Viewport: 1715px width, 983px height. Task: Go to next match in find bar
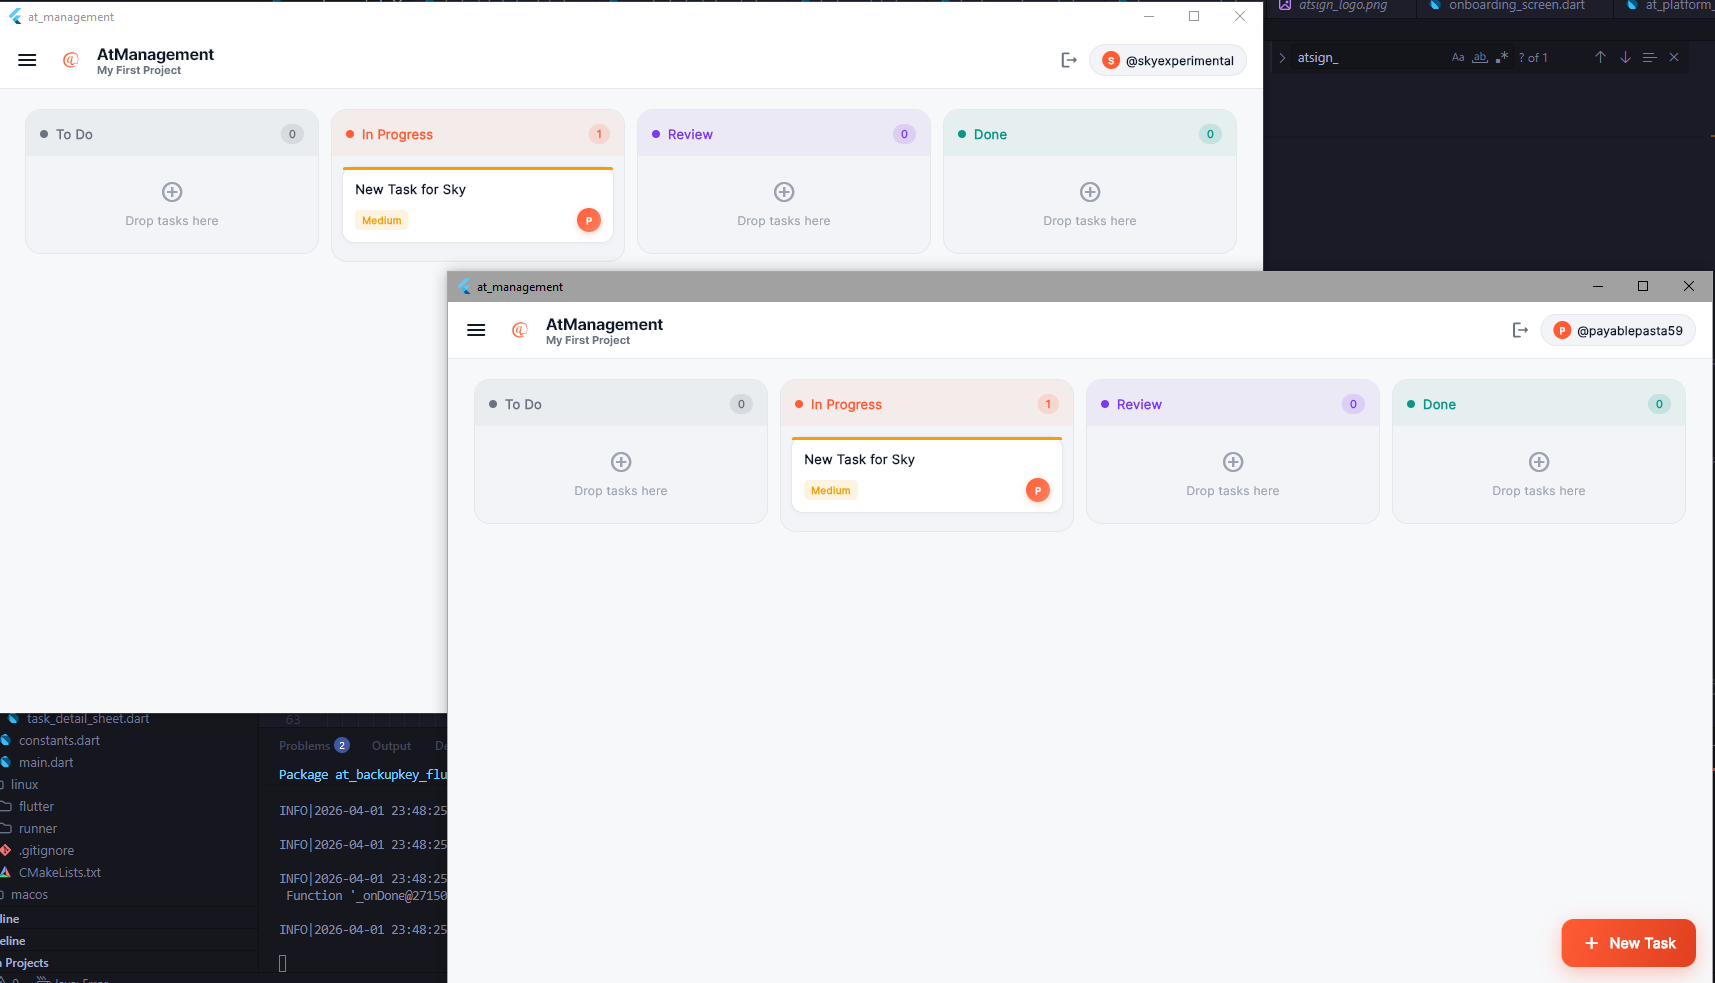[x=1625, y=57]
